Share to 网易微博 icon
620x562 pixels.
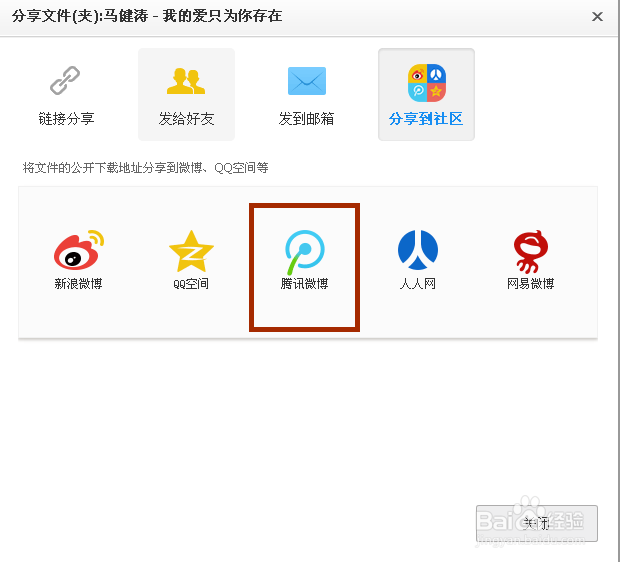pyautogui.click(x=531, y=252)
